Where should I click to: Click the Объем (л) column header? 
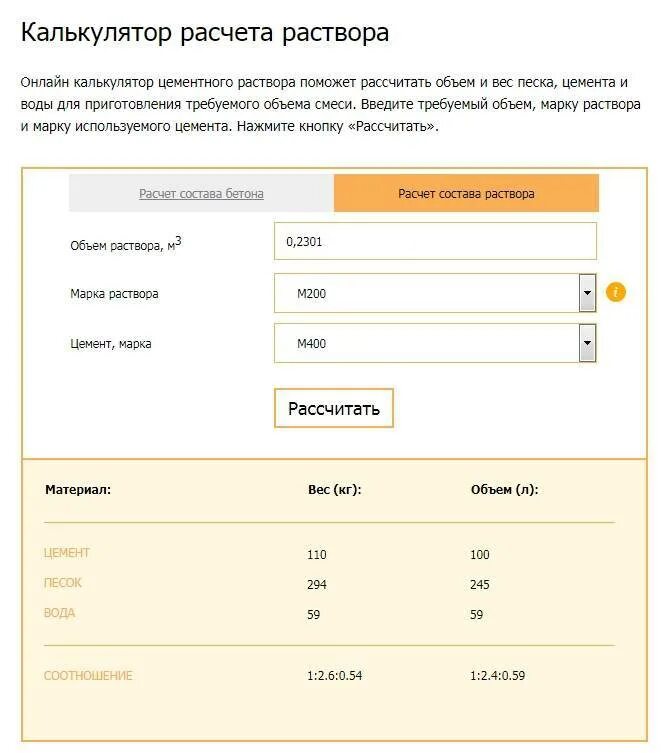(x=504, y=490)
